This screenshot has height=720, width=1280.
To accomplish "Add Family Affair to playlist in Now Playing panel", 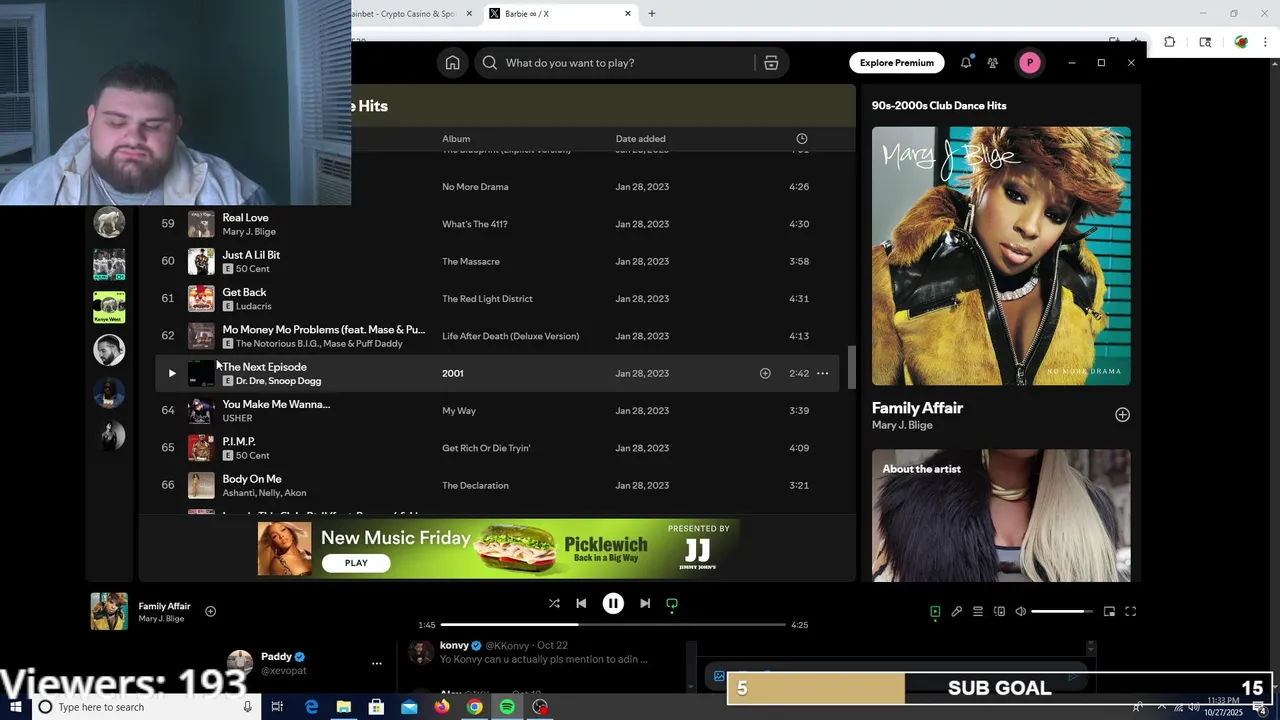I will tap(1122, 415).
